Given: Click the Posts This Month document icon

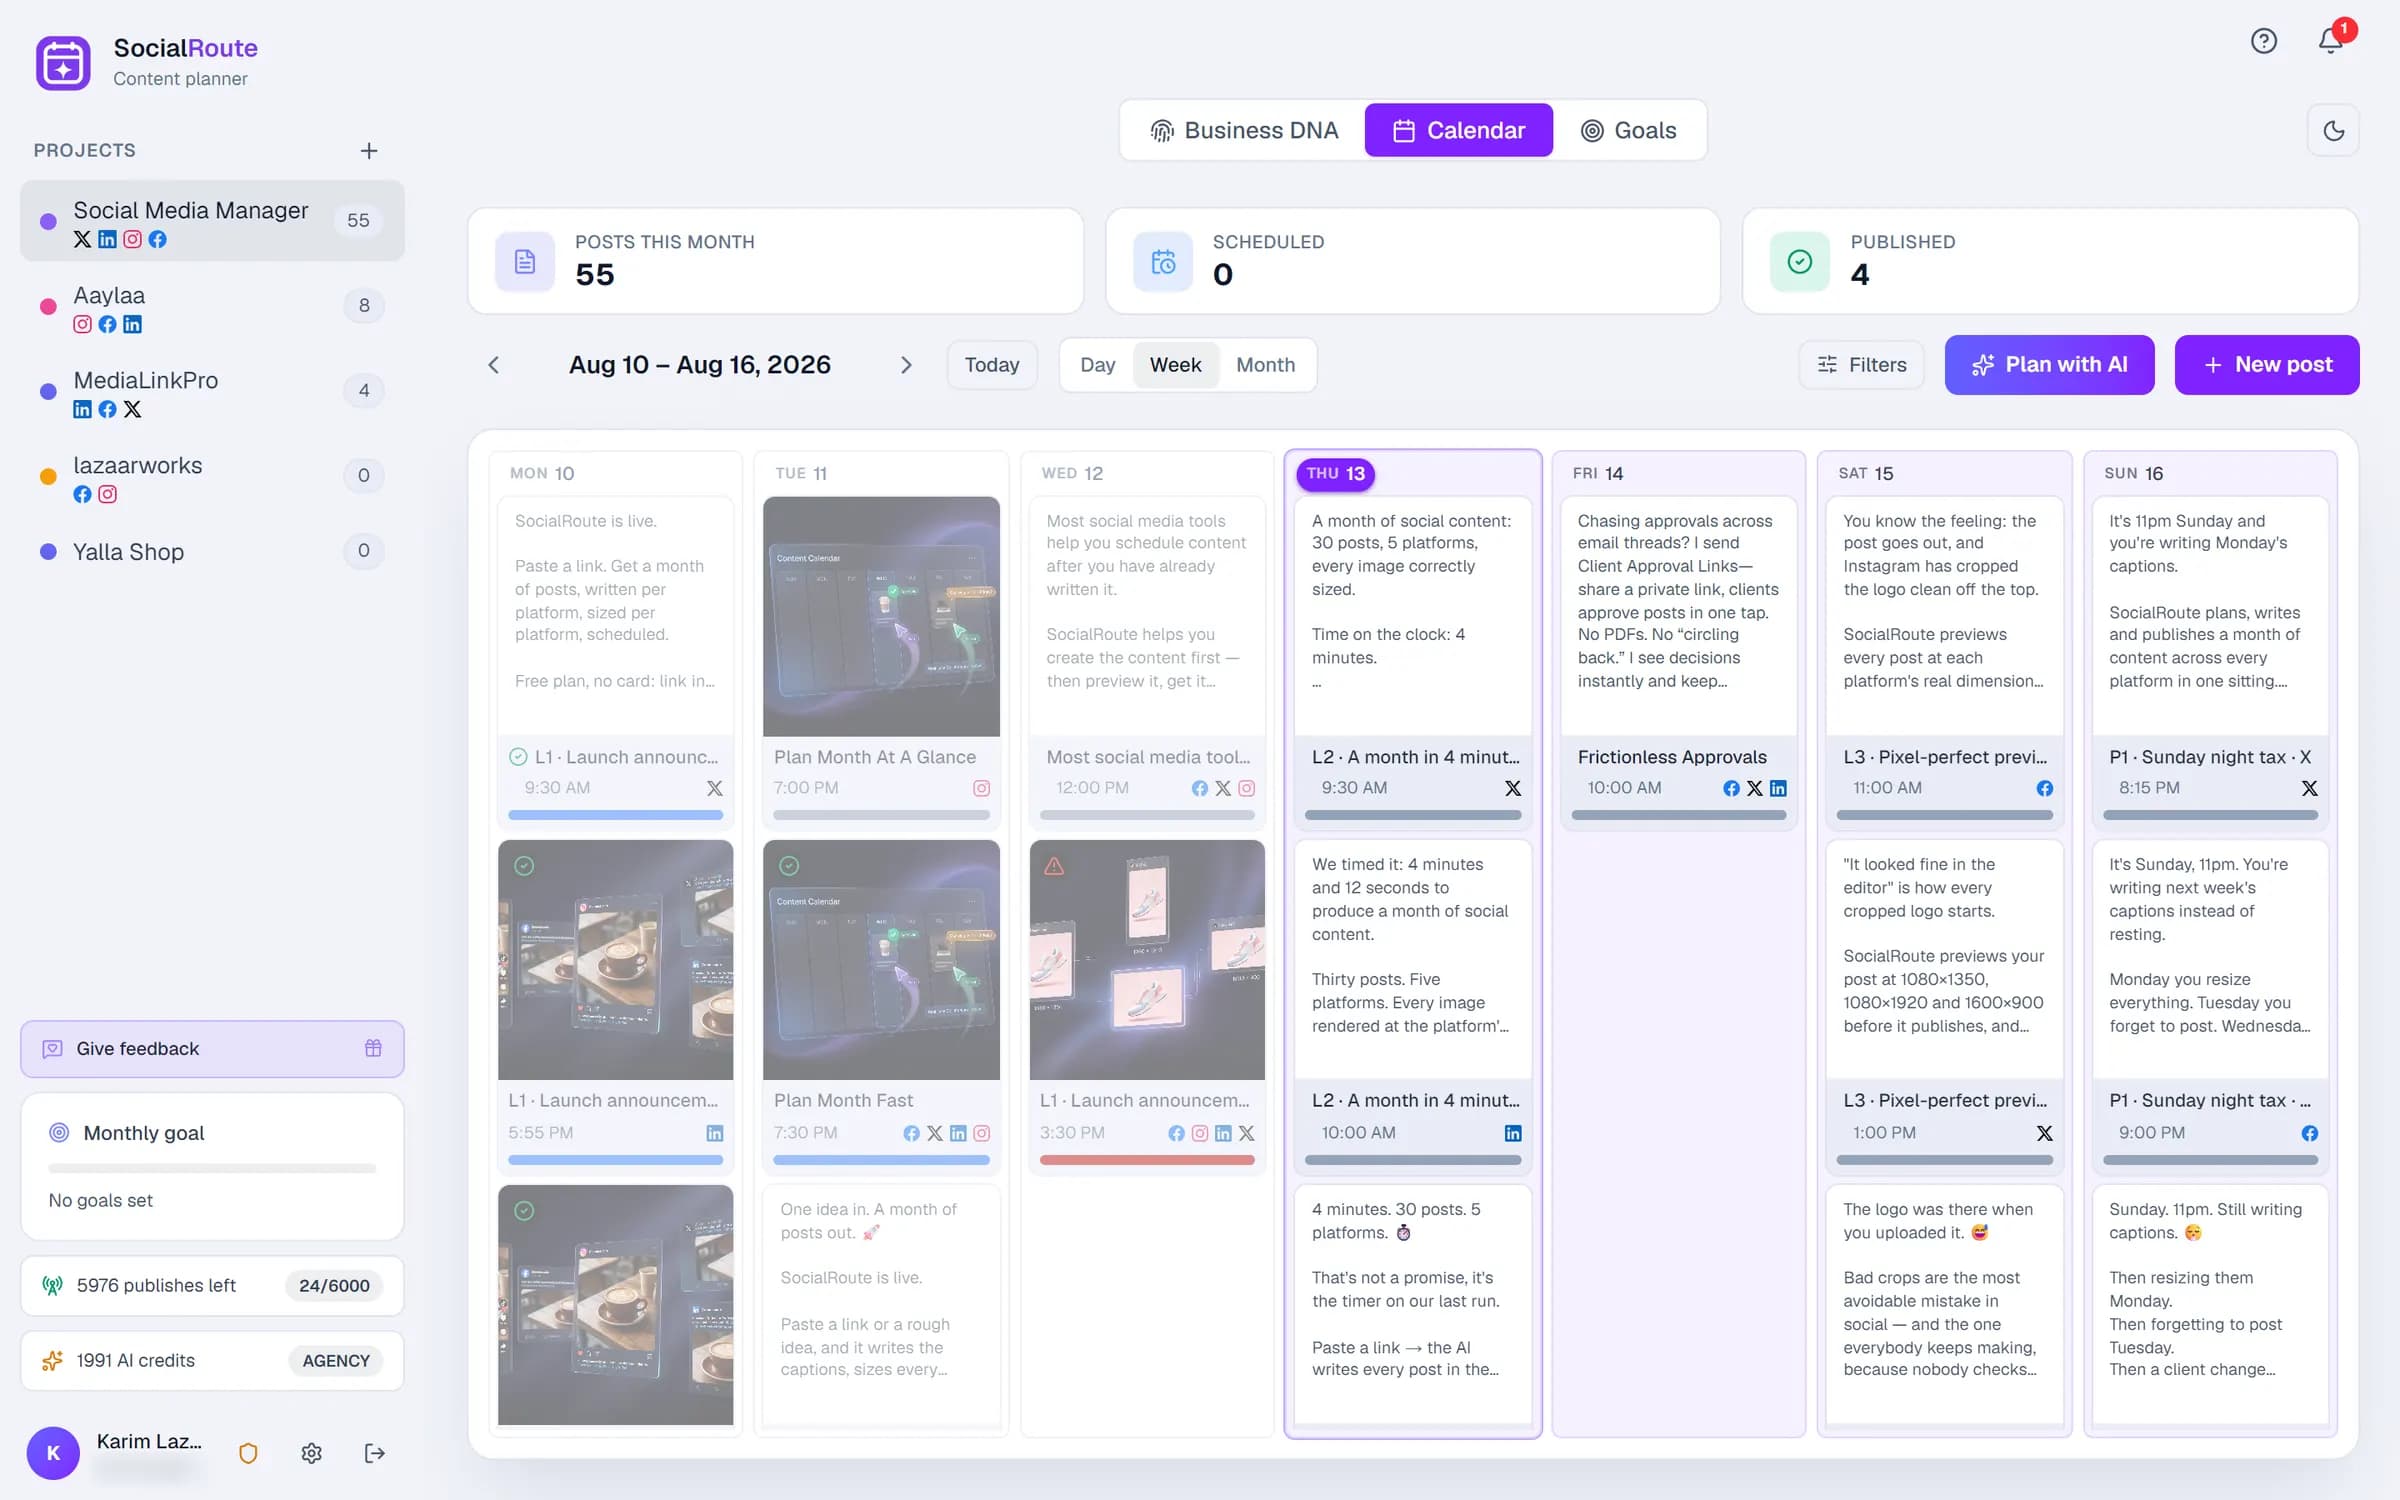Looking at the screenshot, I should coord(525,262).
